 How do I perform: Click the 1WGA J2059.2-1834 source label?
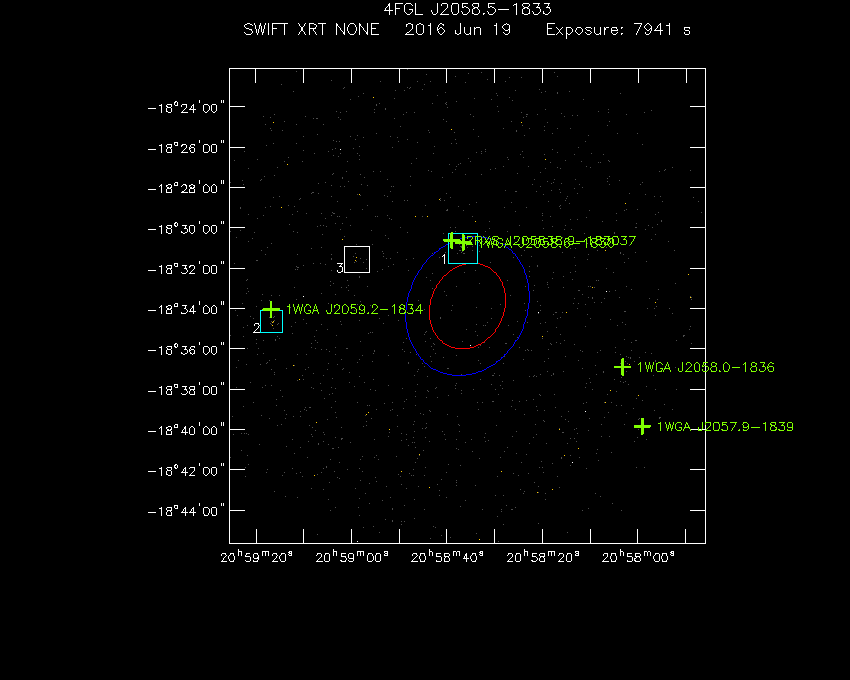click(355, 309)
